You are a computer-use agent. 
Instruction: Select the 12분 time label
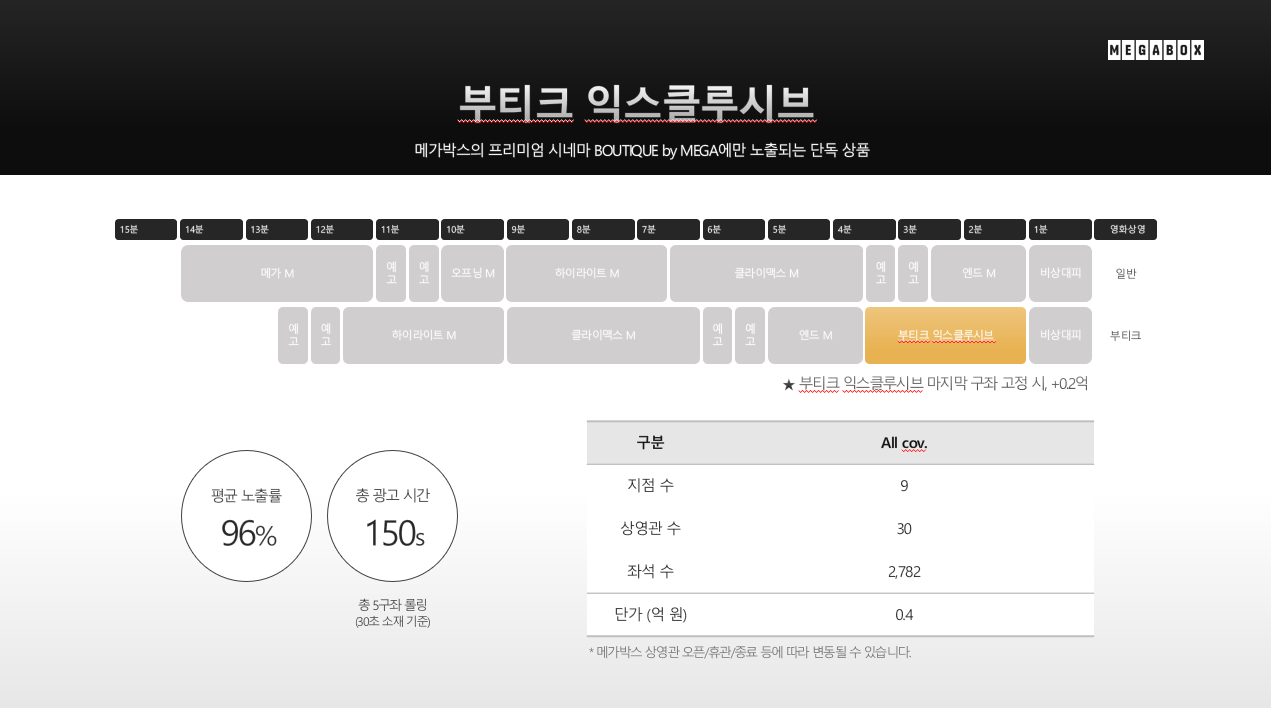coord(342,230)
